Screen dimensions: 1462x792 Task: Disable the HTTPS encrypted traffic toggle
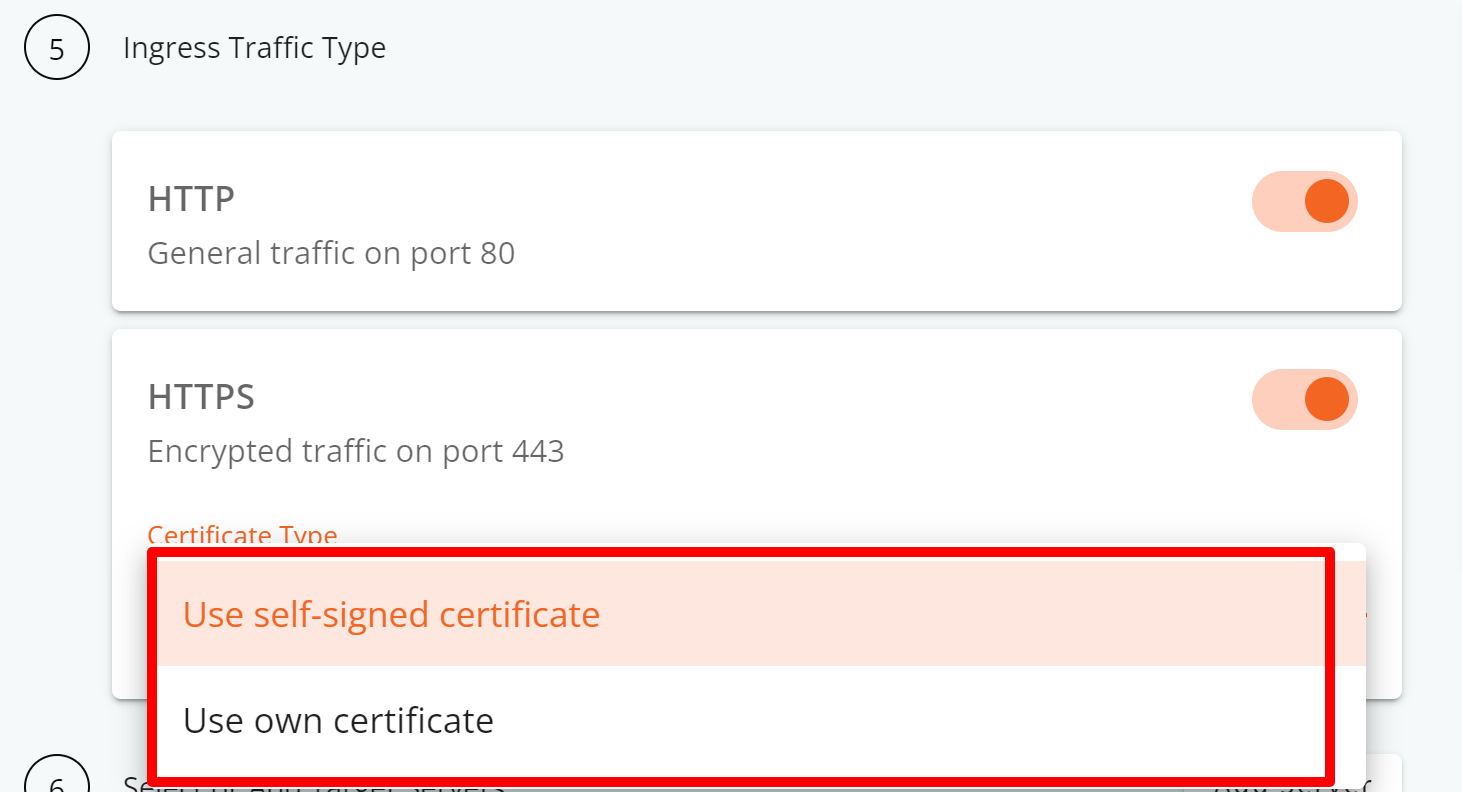click(1304, 399)
